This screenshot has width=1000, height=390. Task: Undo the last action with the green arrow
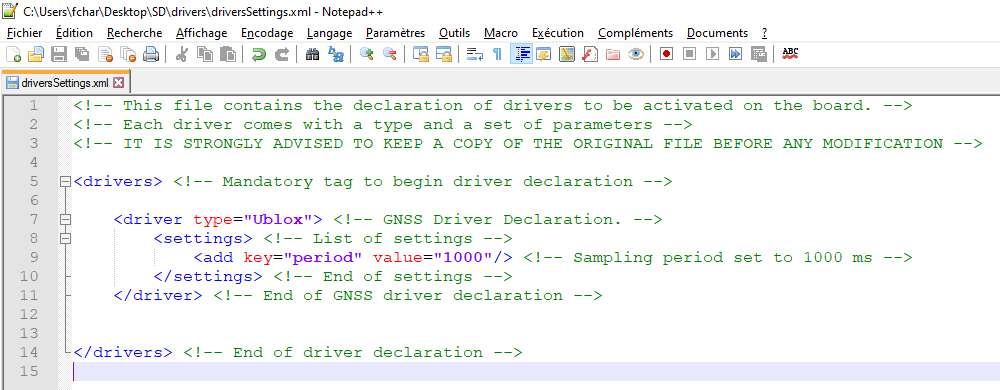258,54
